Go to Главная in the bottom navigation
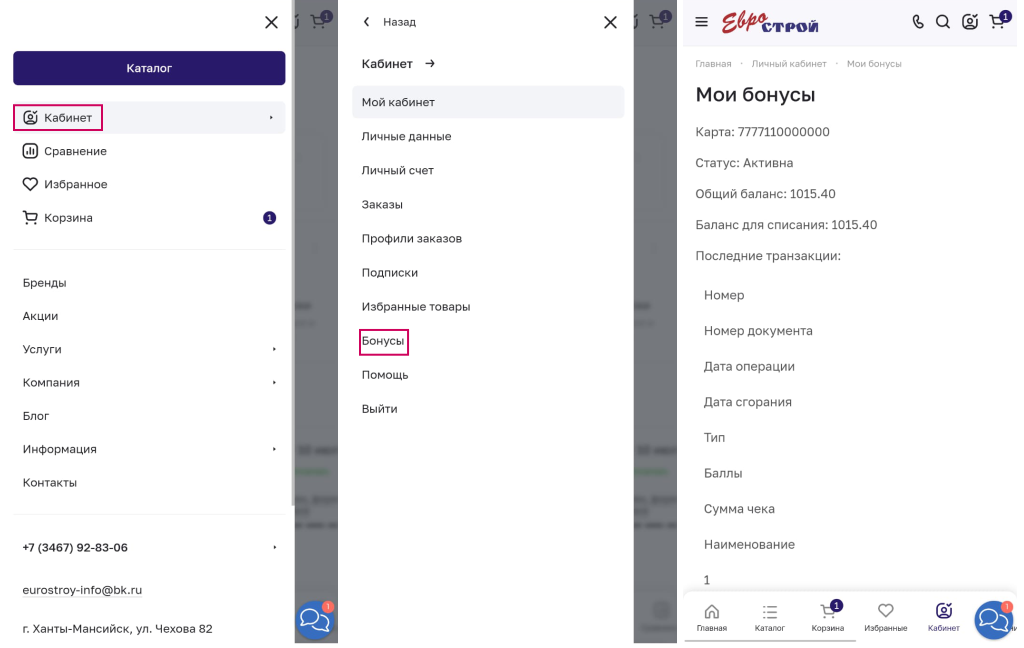 pos(712,617)
